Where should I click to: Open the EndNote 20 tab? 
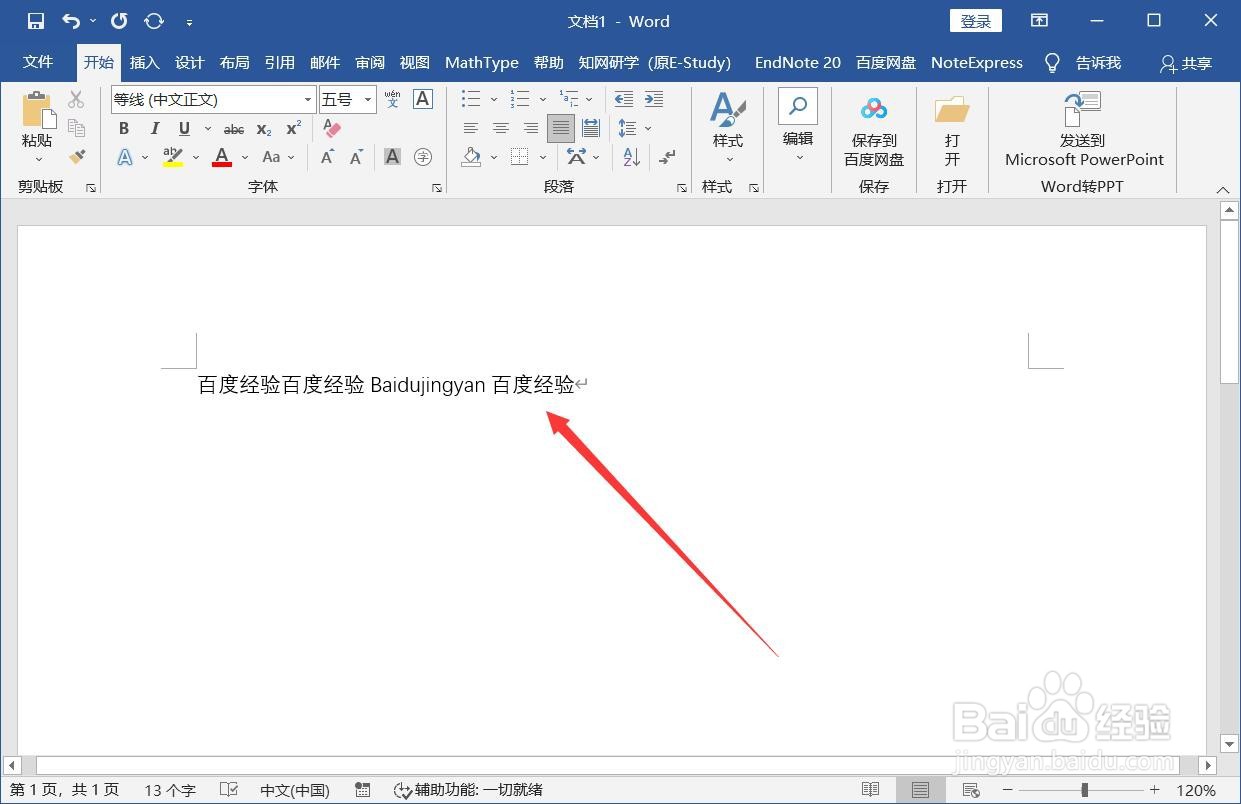[798, 62]
